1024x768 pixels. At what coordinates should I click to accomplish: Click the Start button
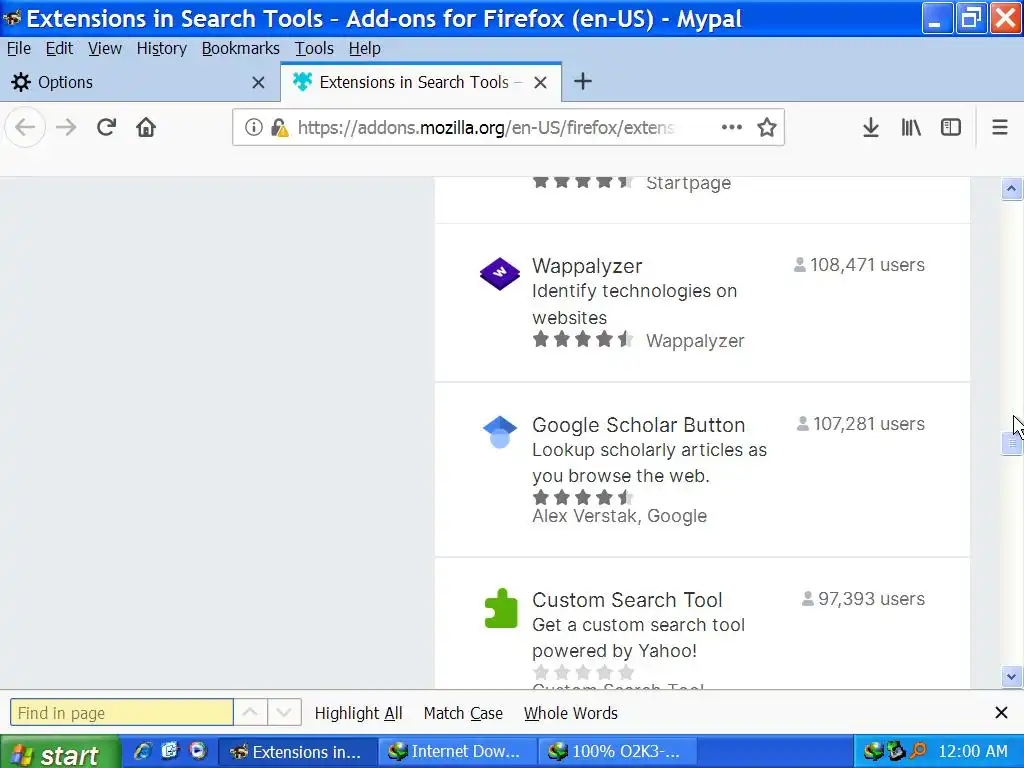[x=60, y=752]
